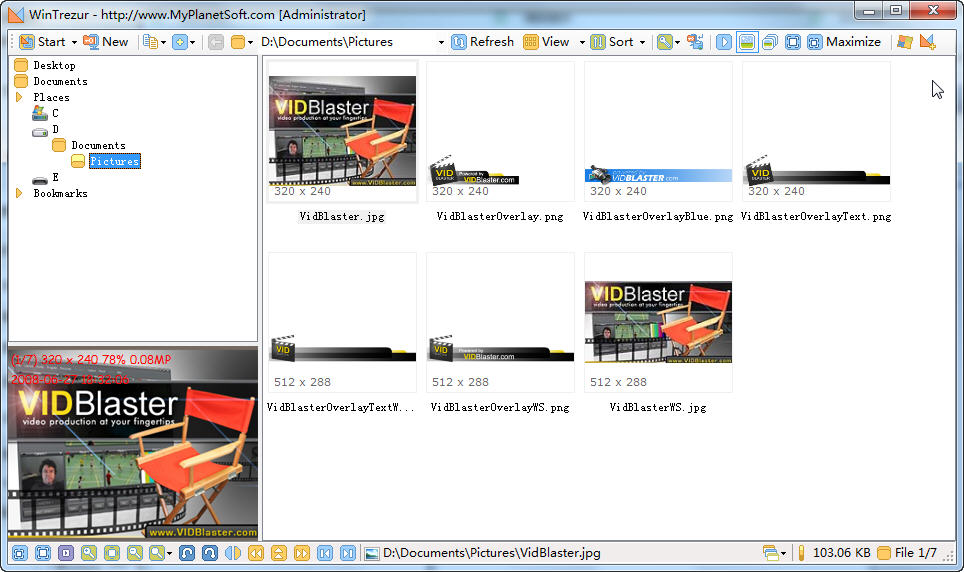Click the search magnifier toolbar icon
Screen dimensions: 964x572
coord(664,42)
